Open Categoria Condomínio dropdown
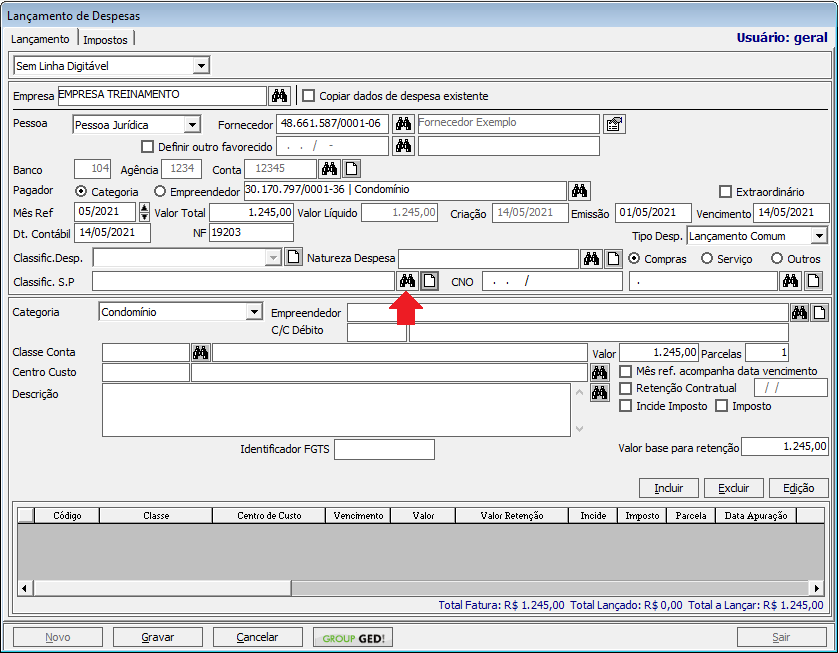The width and height of the screenshot is (839, 653). [254, 312]
